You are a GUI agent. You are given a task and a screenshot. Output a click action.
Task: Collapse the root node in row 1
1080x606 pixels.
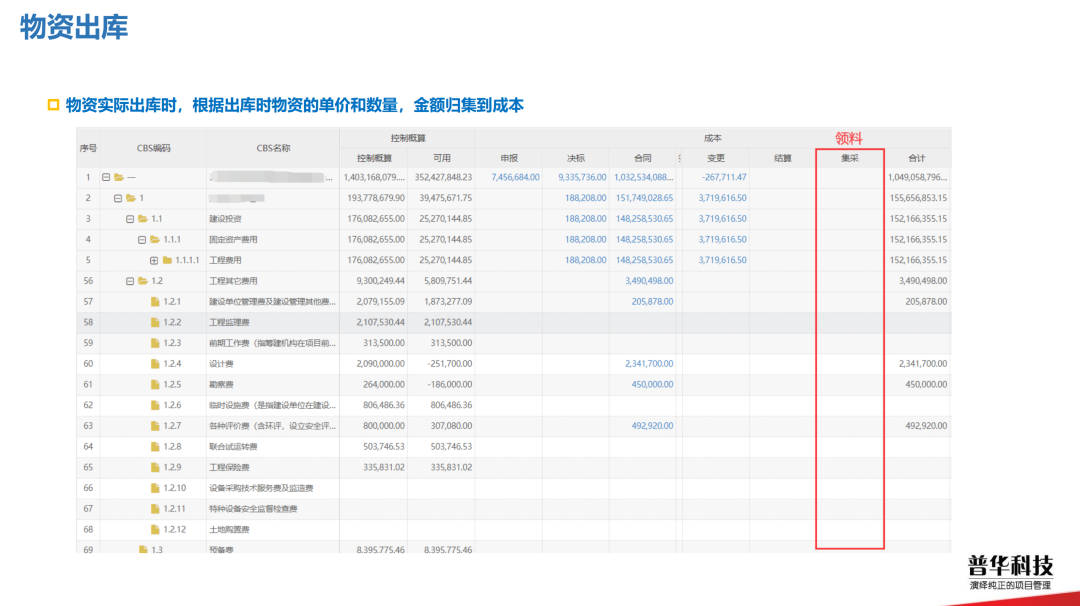(106, 178)
